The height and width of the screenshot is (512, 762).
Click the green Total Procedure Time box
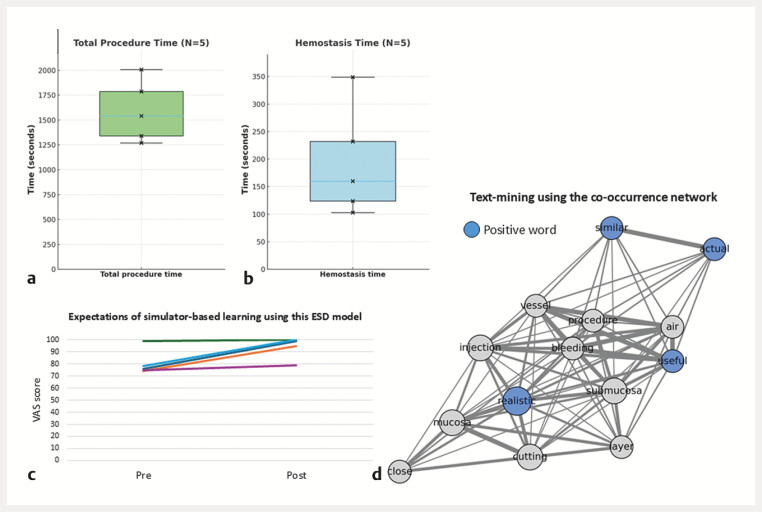point(141,114)
